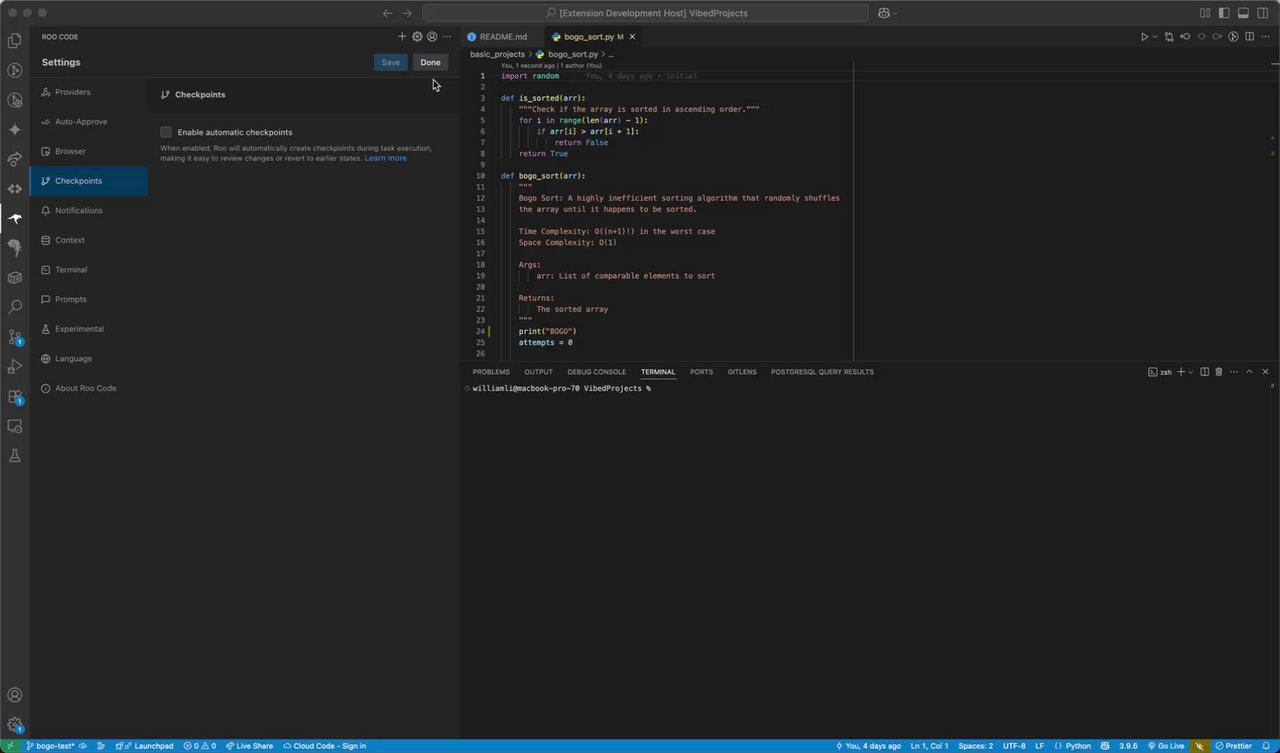Screen dimensions: 1280x753
Task: Split the terminal using the split icon
Action: [1204, 372]
